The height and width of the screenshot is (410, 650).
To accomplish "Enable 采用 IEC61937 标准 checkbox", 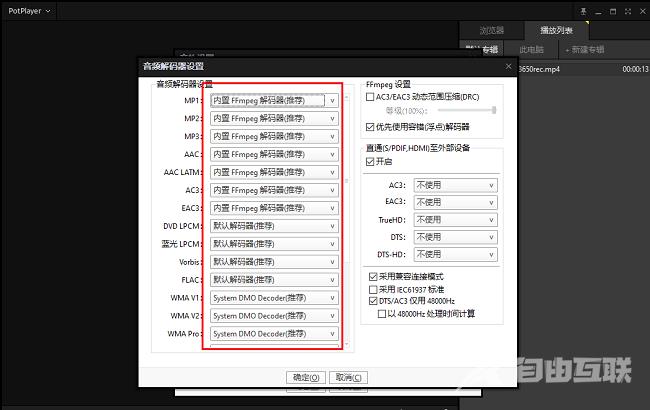I will pos(372,288).
